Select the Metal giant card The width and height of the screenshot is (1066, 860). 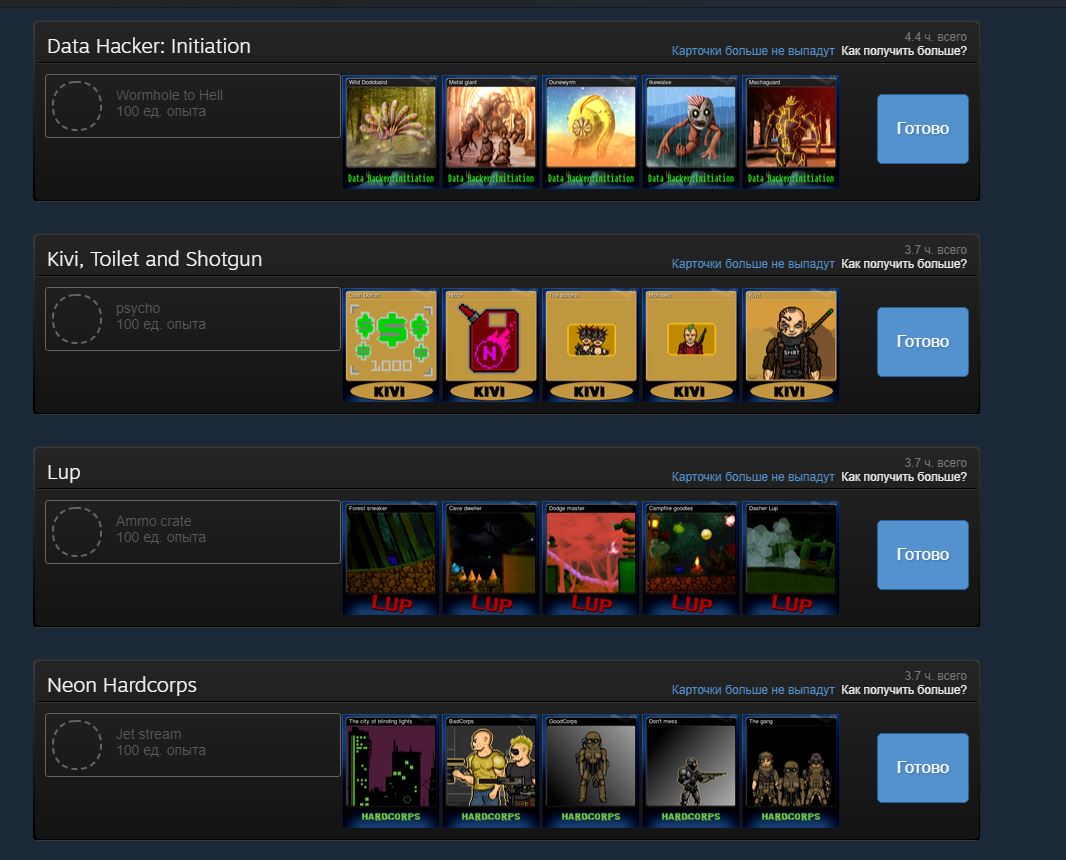490,131
